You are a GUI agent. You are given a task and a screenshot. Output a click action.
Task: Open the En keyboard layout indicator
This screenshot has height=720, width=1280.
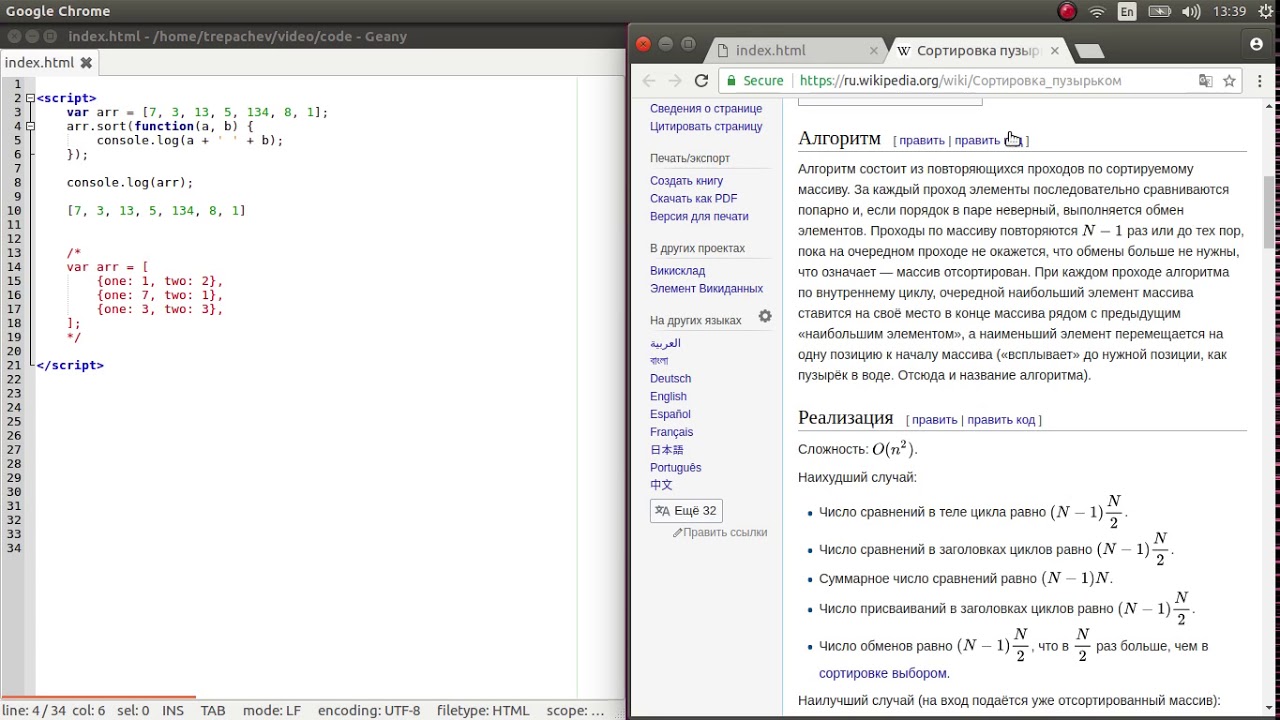tap(1127, 12)
